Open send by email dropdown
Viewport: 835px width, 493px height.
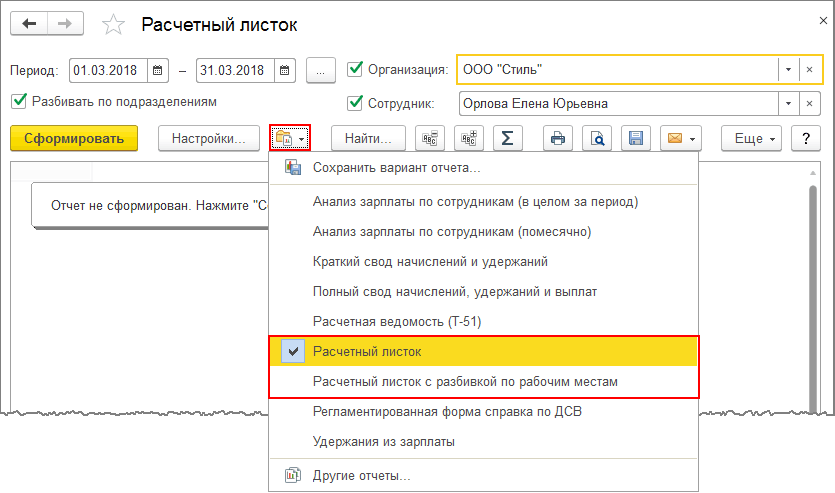(x=681, y=138)
